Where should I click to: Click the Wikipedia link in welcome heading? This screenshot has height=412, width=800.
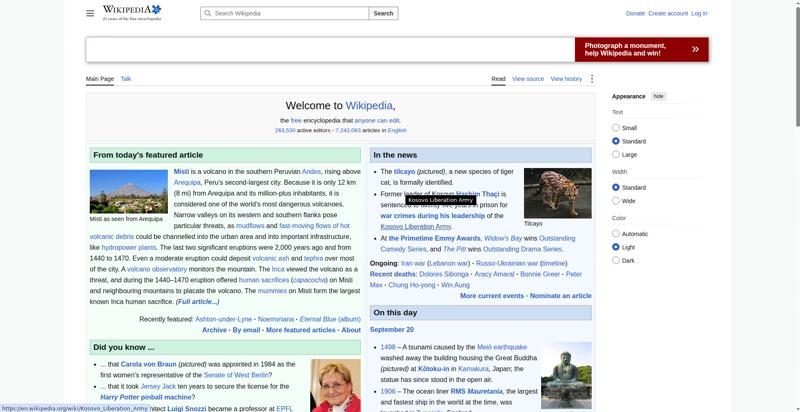[369, 106]
